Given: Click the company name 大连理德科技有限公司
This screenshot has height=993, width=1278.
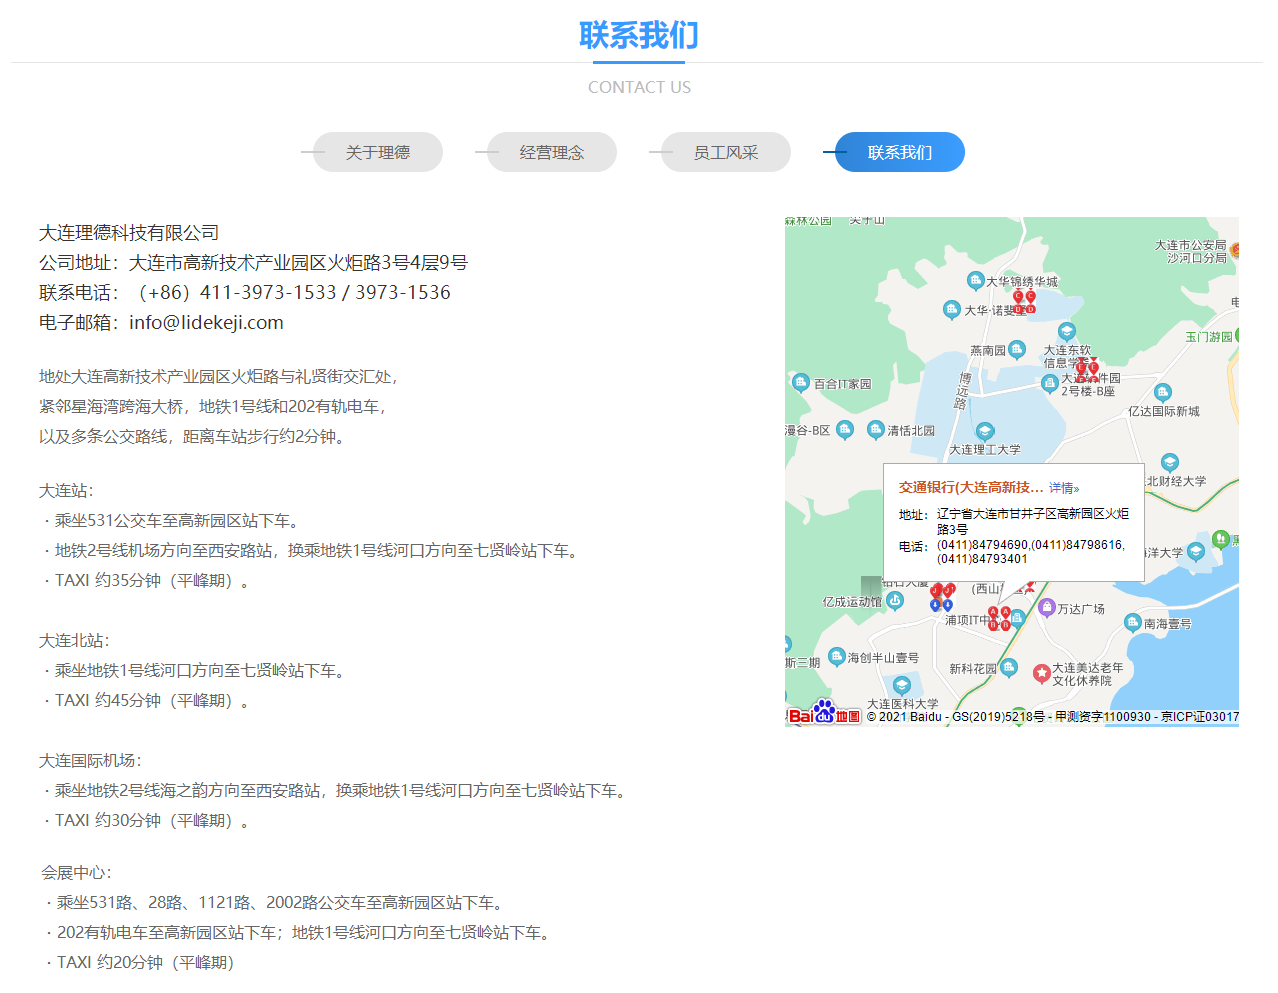Looking at the screenshot, I should pyautogui.click(x=129, y=232).
